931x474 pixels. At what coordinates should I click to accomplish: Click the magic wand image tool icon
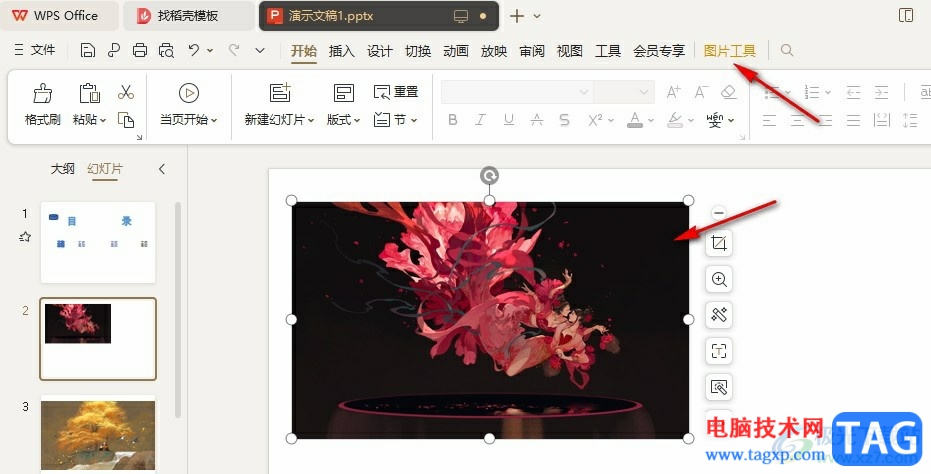[719, 315]
